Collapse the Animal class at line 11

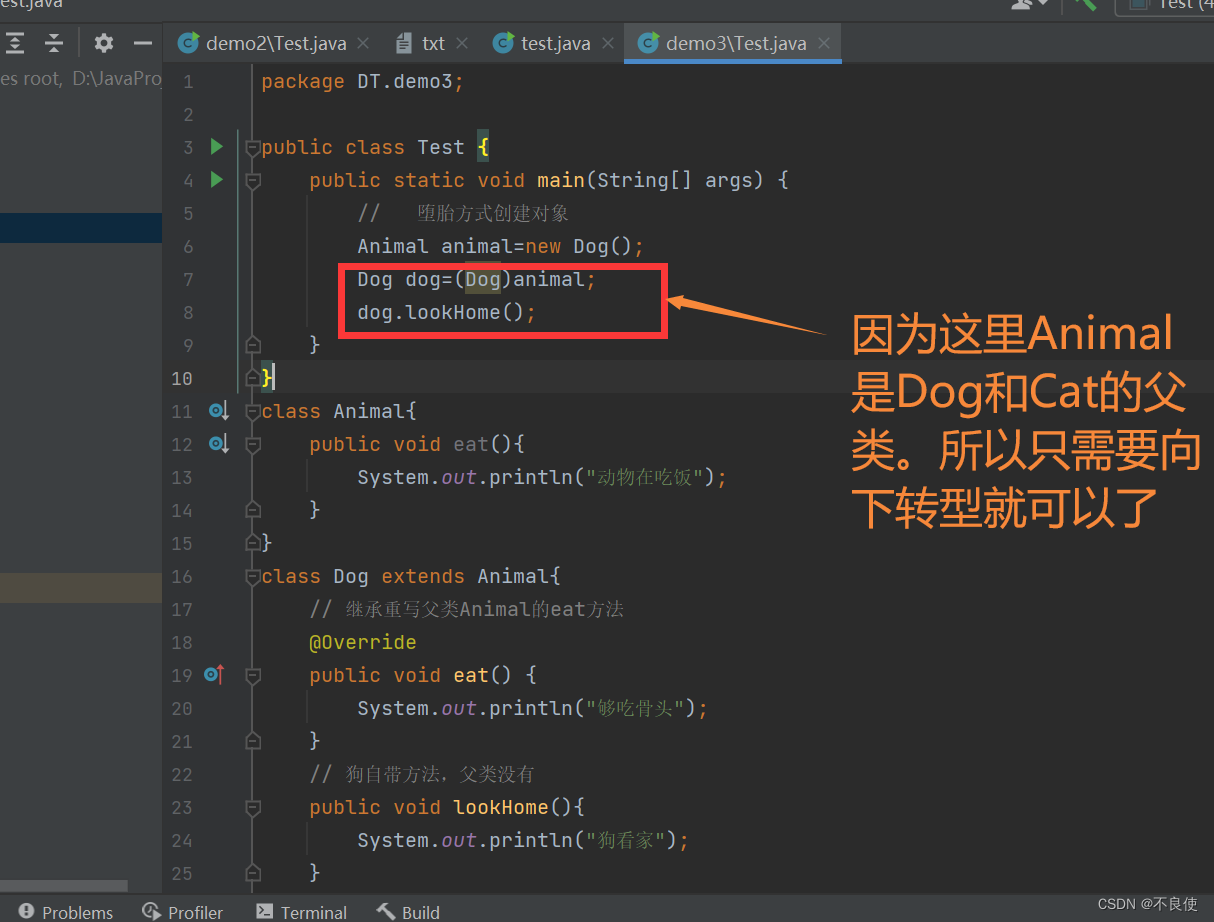coord(253,412)
